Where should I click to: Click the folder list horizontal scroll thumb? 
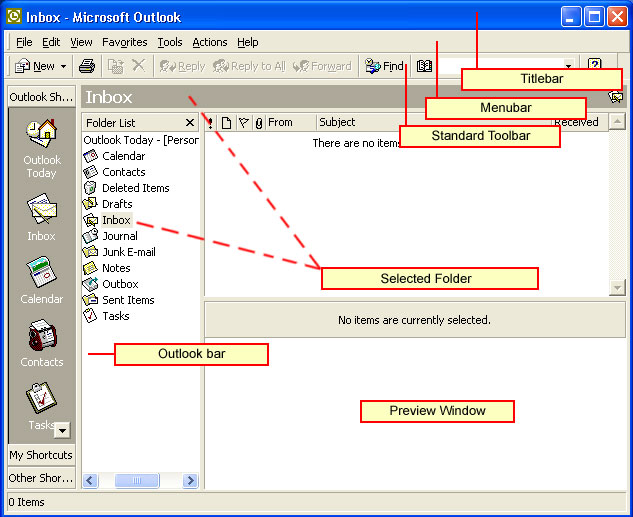(x=137, y=480)
